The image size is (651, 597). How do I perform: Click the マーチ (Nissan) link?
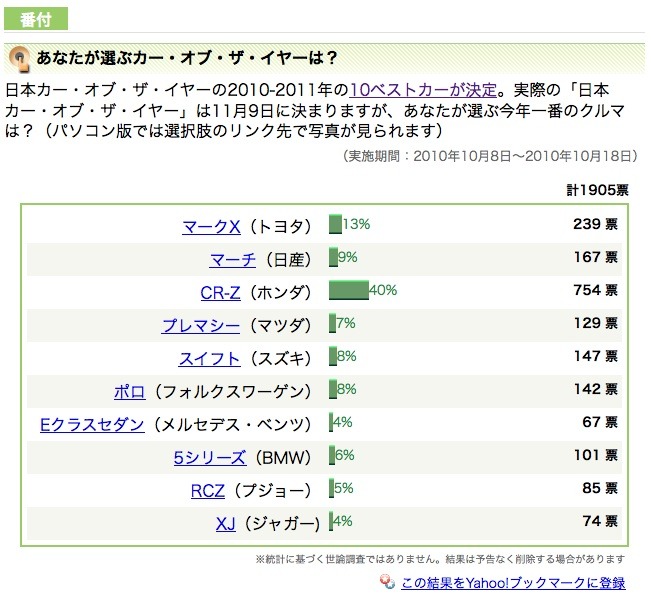pyautogui.click(x=232, y=259)
